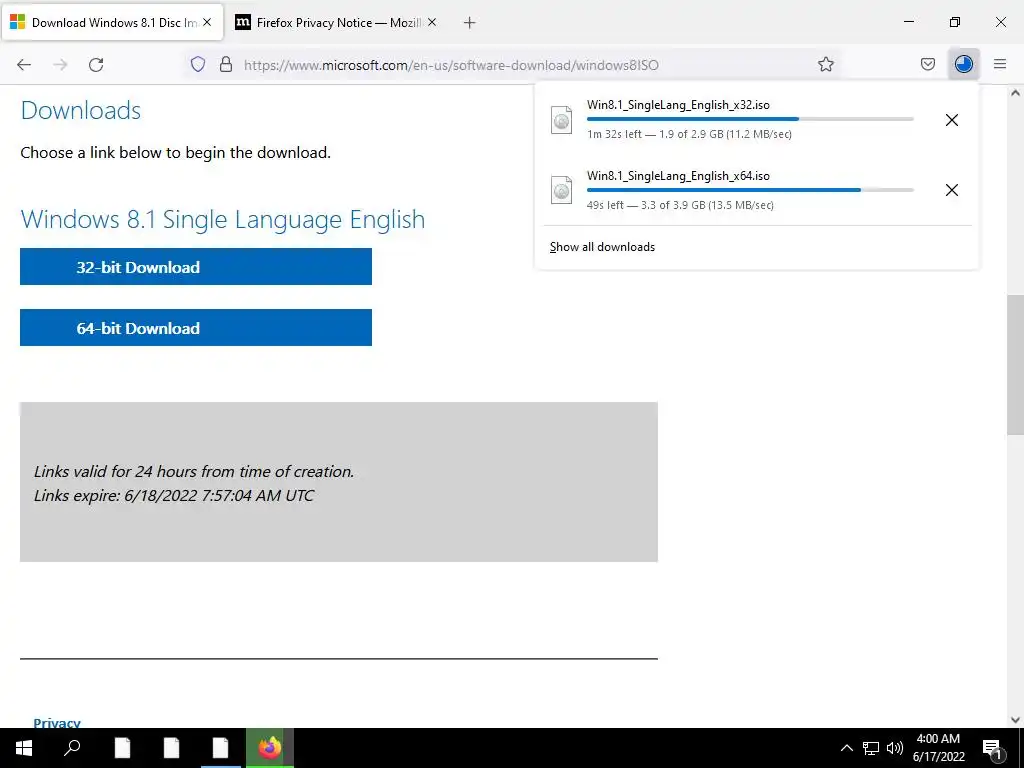
Task: Click the padlock site information icon
Action: click(x=226, y=64)
